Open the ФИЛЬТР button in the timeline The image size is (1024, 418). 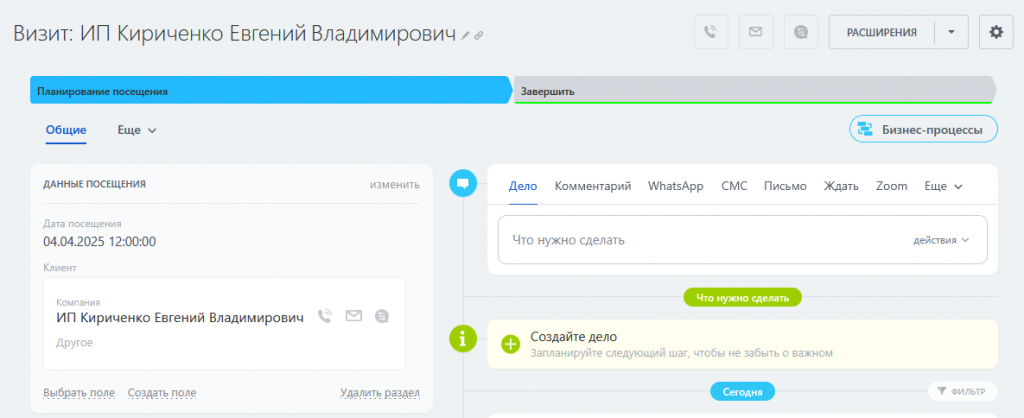[x=963, y=391]
